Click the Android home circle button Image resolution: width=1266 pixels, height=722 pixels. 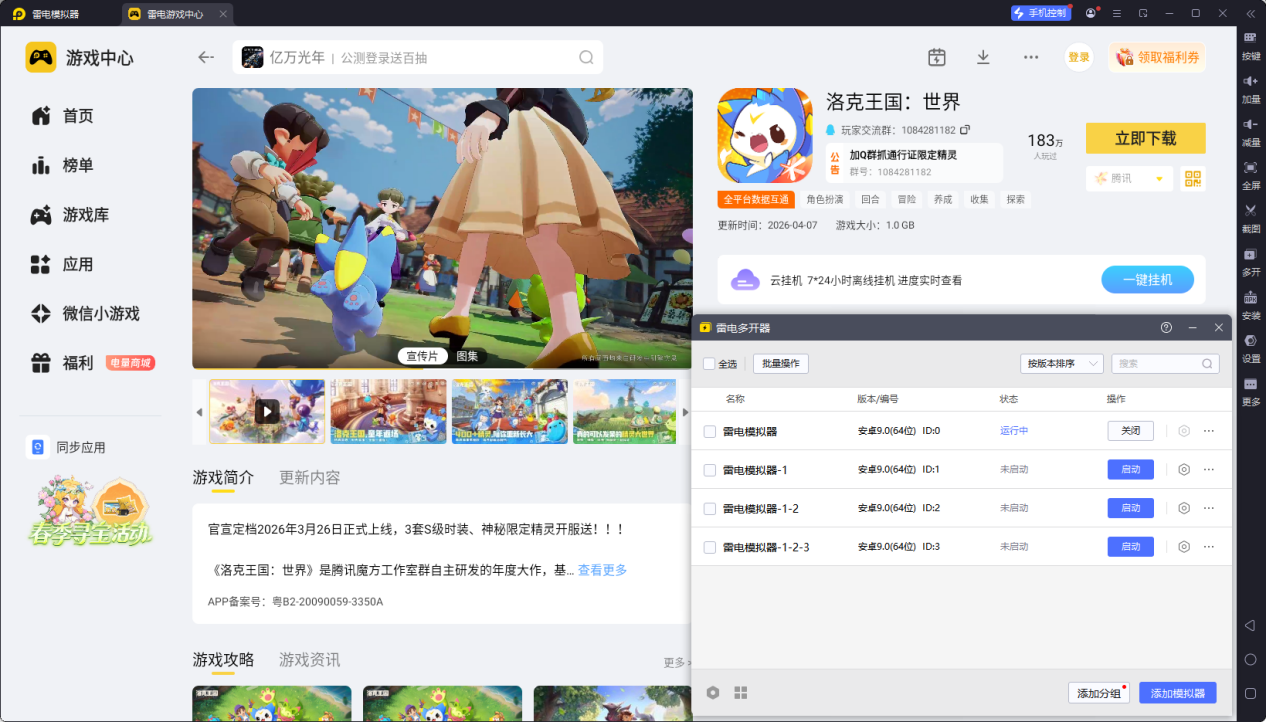tap(1250, 659)
